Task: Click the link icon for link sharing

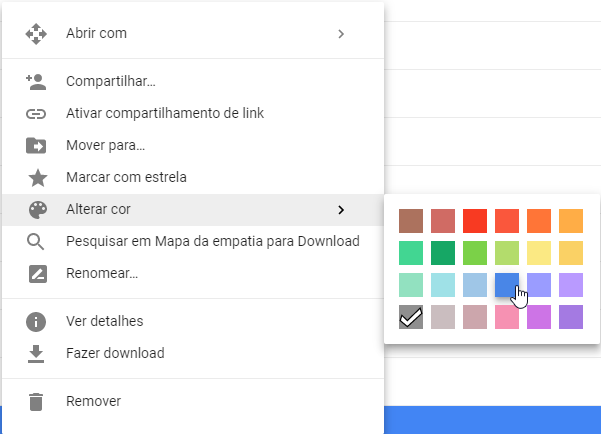Action: (x=36, y=114)
